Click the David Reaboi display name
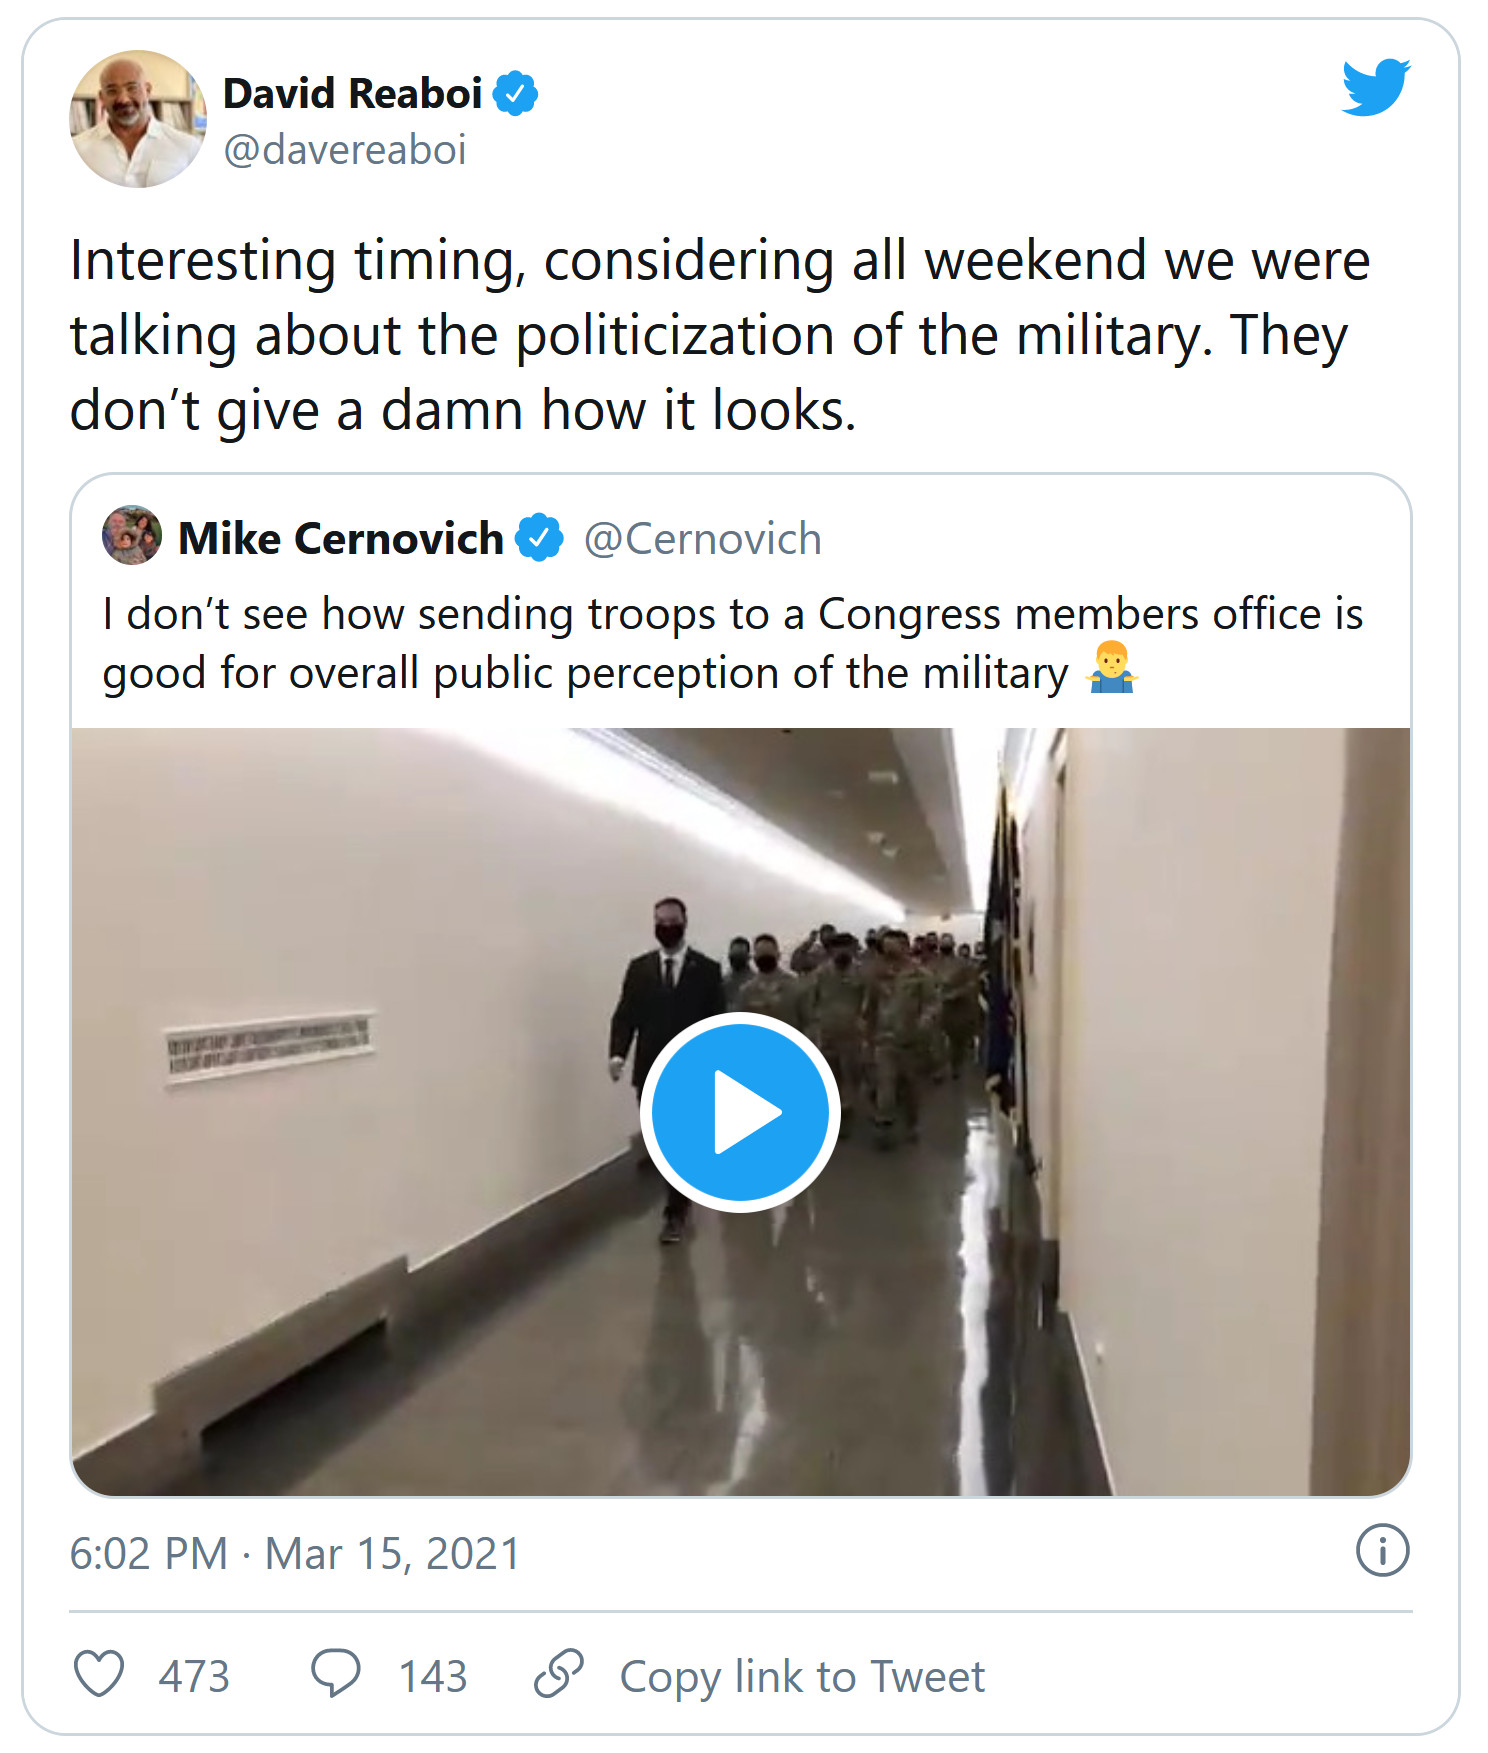 (352, 94)
